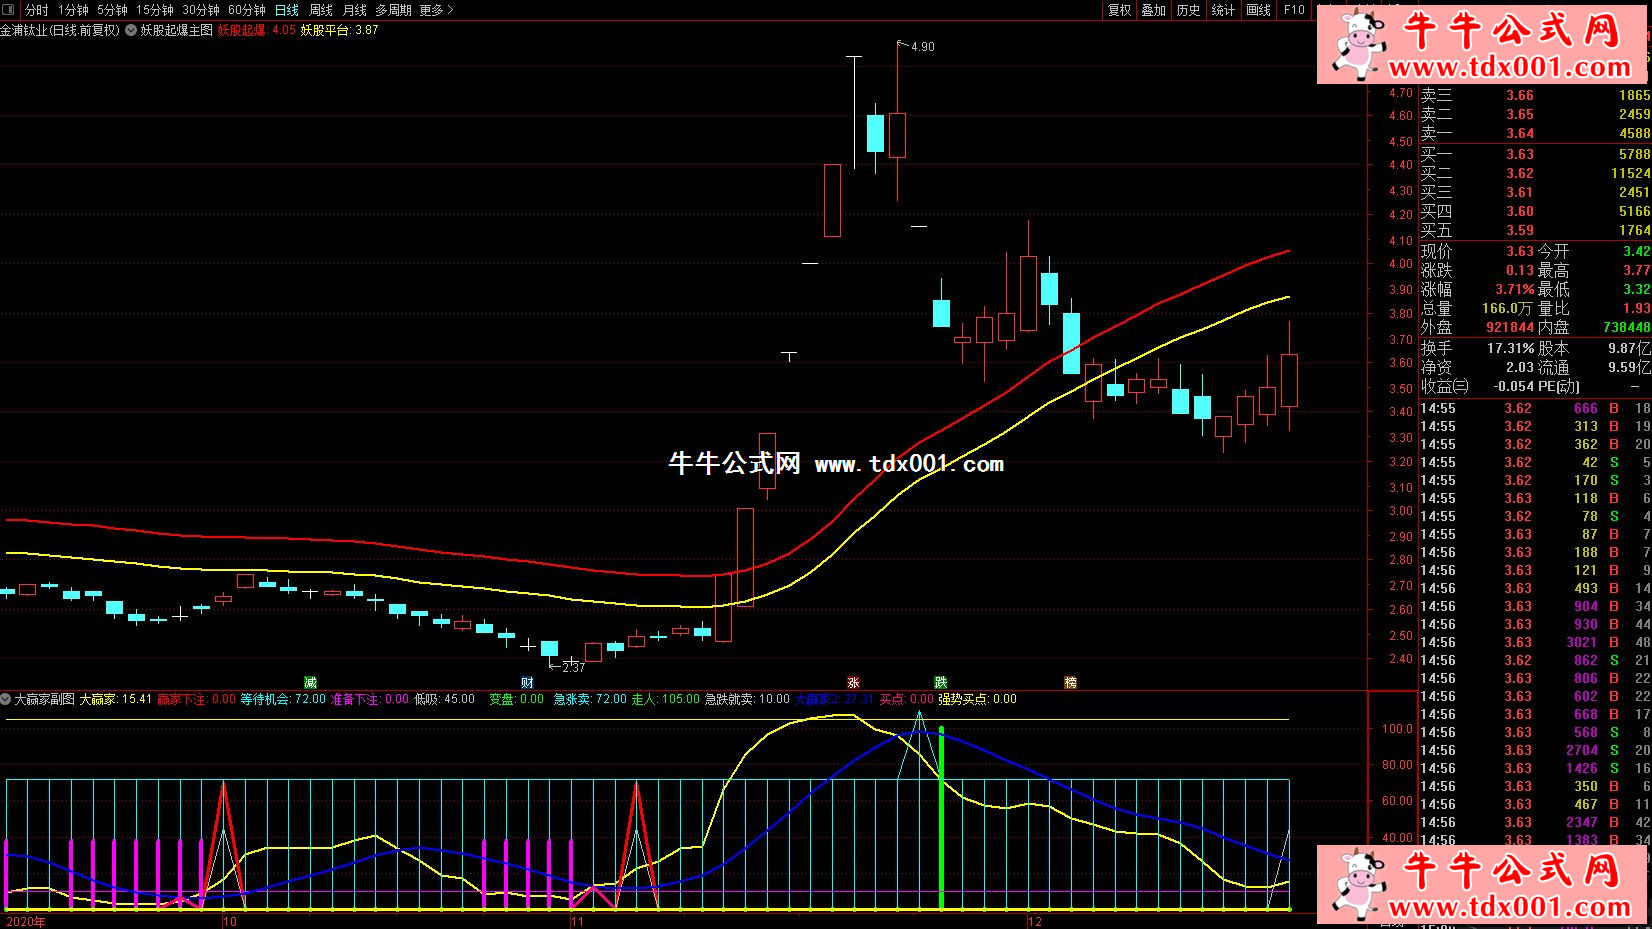1652x929 pixels.
Task: Open the 多周期 multi-period view
Action: 394,10
